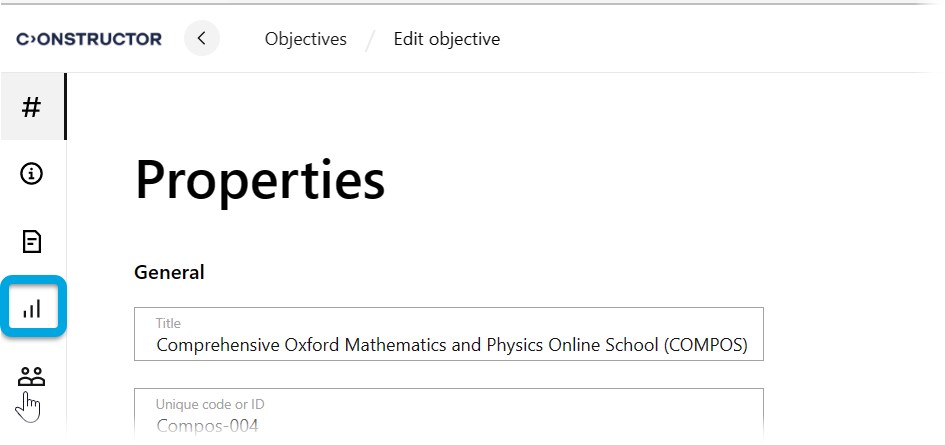The width and height of the screenshot is (945, 445).
Task: Click the Edit objective breadcrumb
Action: tap(447, 39)
